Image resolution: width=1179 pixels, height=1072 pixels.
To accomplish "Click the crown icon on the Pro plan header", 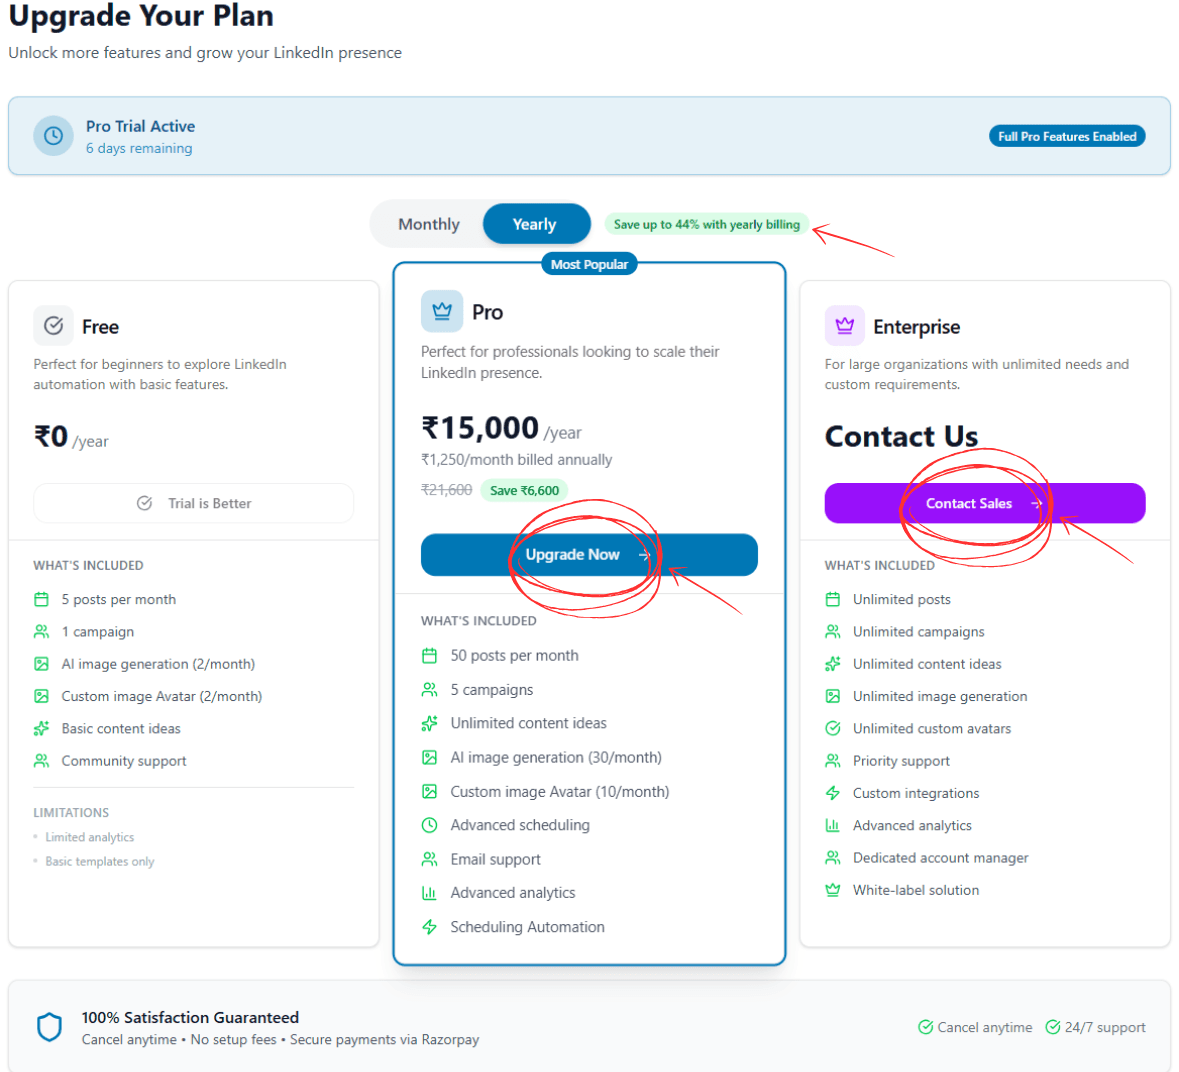I will pos(441,311).
